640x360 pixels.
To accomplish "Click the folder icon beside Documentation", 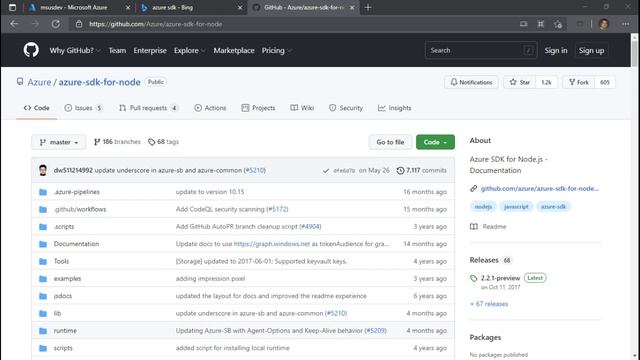I will 43,244.
